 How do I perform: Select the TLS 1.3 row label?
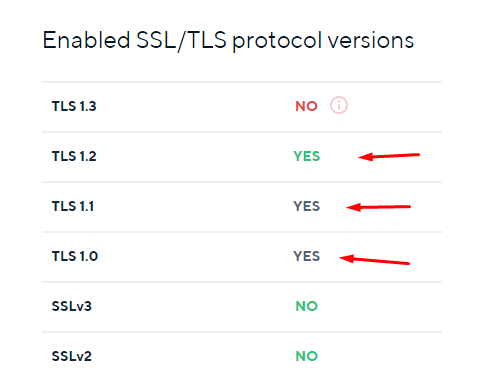pos(74,106)
